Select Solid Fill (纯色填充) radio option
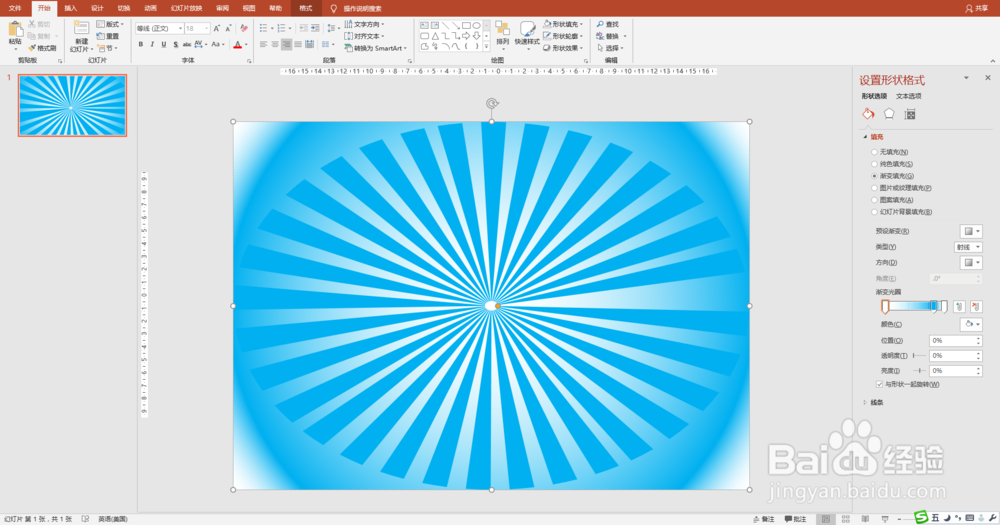Viewport: 1000px width, 525px height. (x=874, y=164)
